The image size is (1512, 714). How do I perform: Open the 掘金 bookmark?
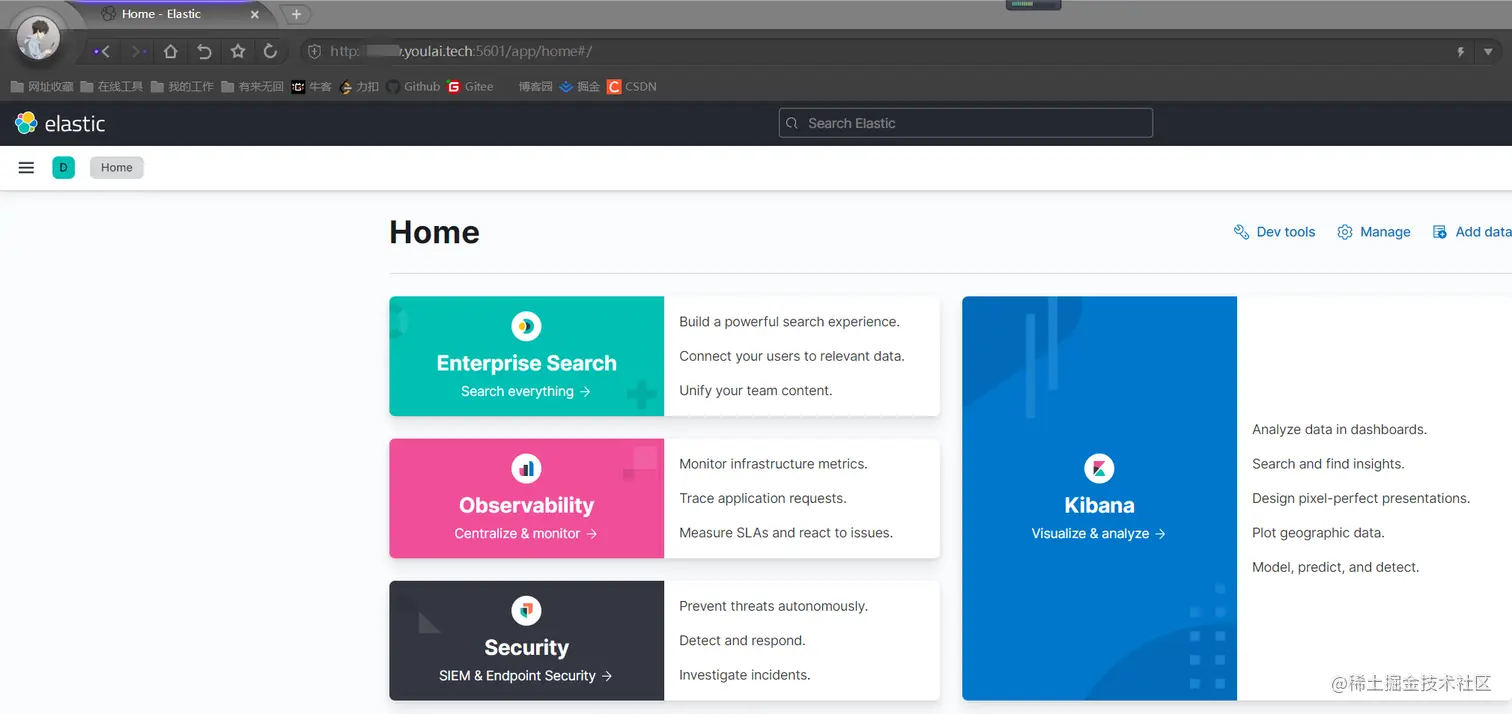point(580,87)
